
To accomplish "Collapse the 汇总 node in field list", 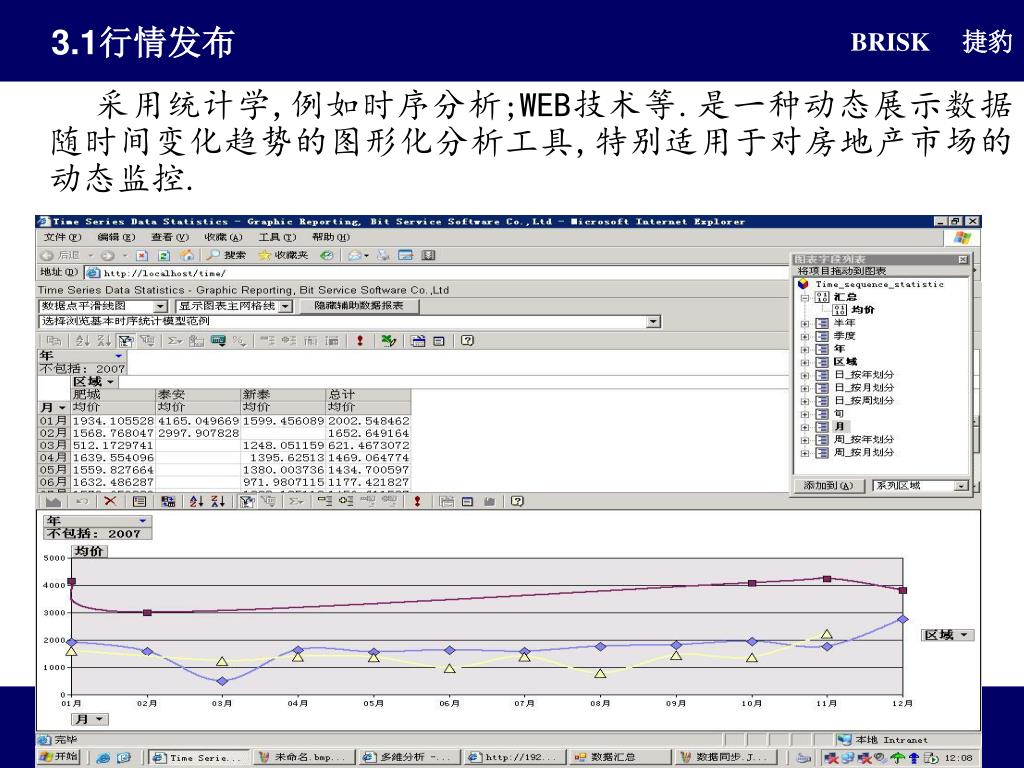I will point(805,297).
